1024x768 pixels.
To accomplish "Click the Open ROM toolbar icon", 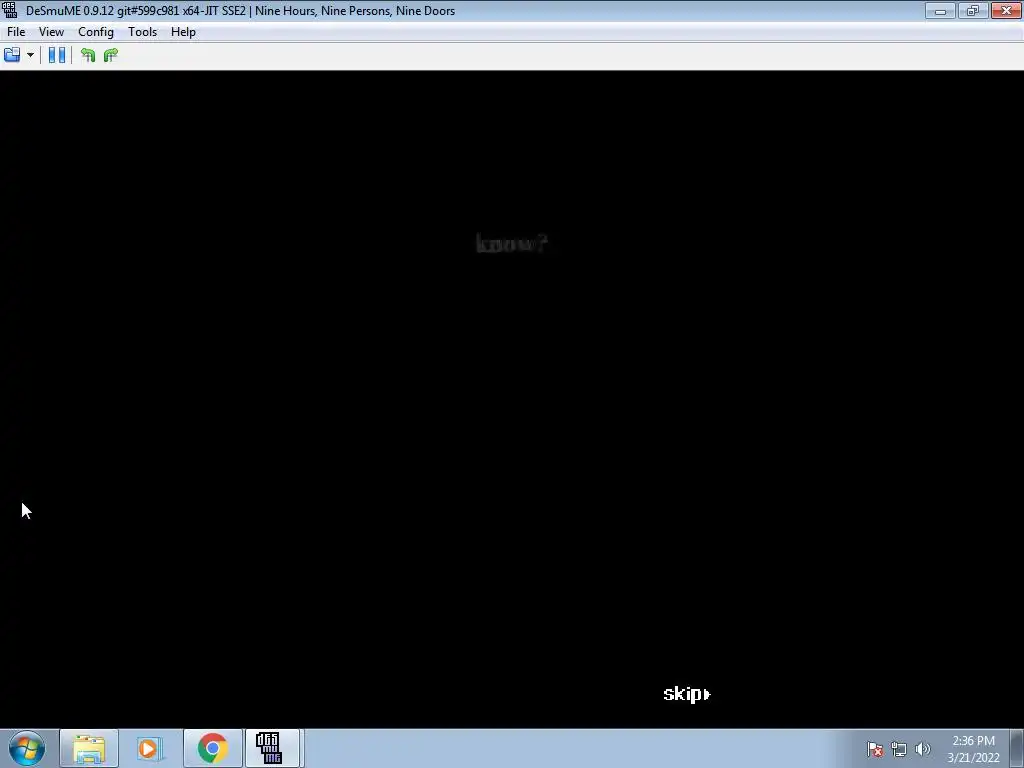I will tap(12, 56).
